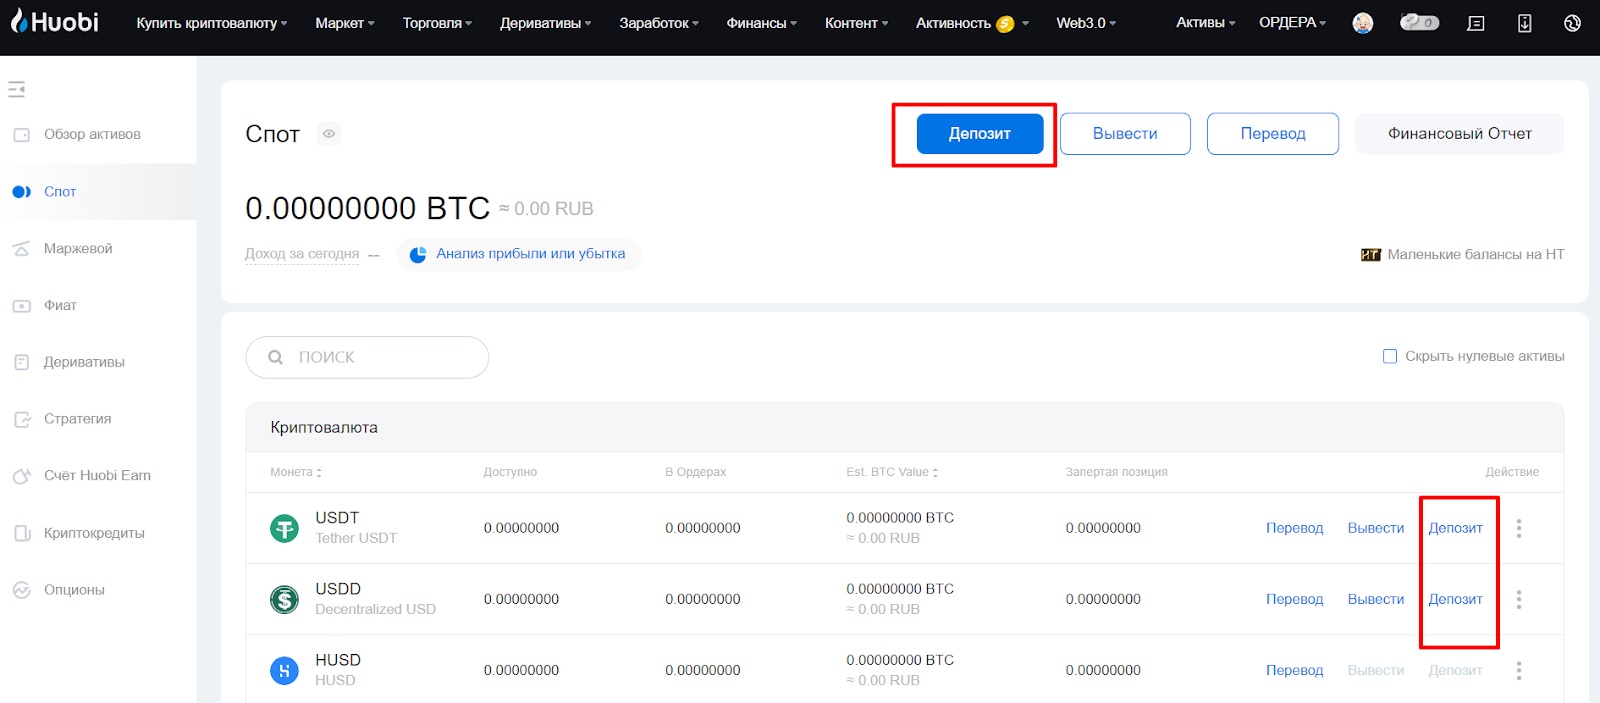Image resolution: width=1600 pixels, height=703 pixels.
Task: Collapse the sidebar menu icon
Action: (16, 90)
